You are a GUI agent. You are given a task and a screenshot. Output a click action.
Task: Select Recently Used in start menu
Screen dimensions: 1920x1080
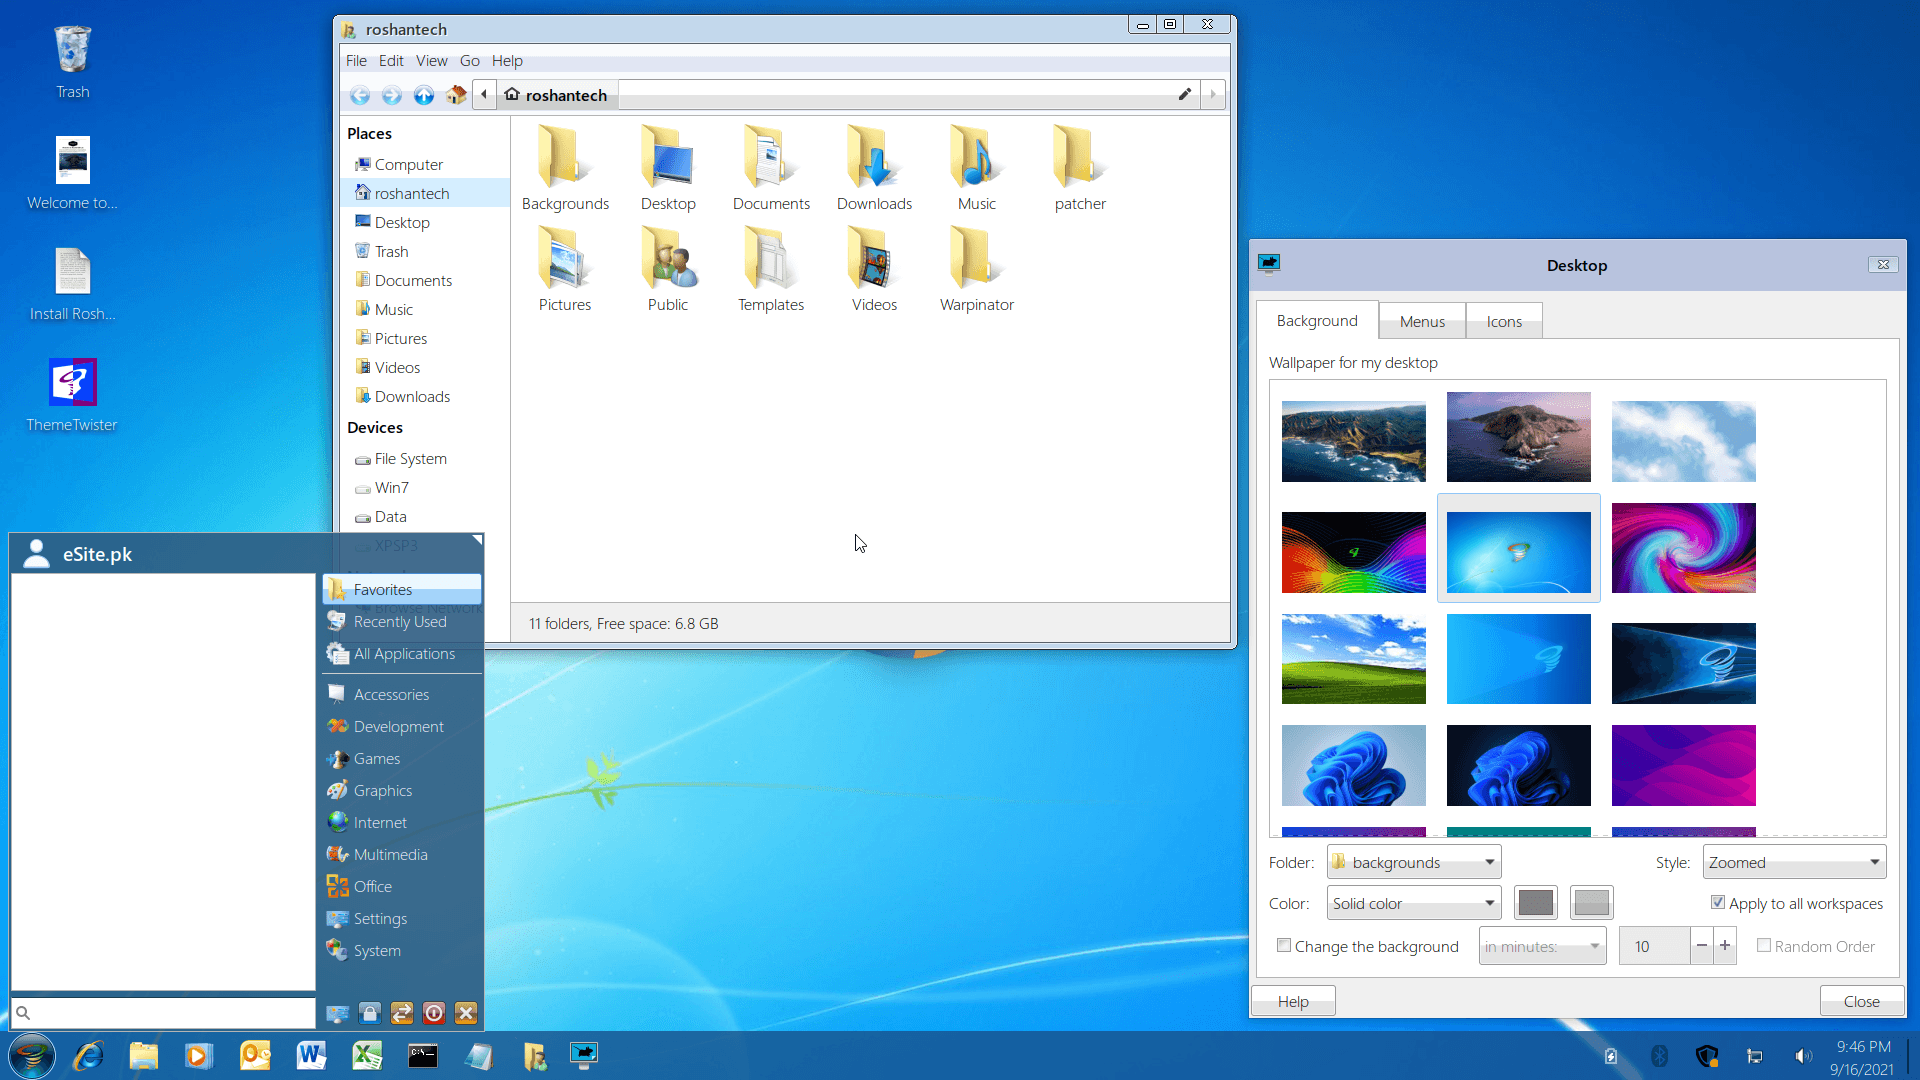[x=403, y=621]
